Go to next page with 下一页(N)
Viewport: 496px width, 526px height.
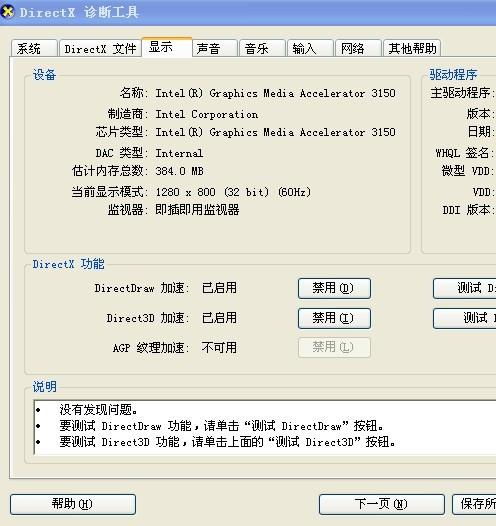[x=382, y=504]
